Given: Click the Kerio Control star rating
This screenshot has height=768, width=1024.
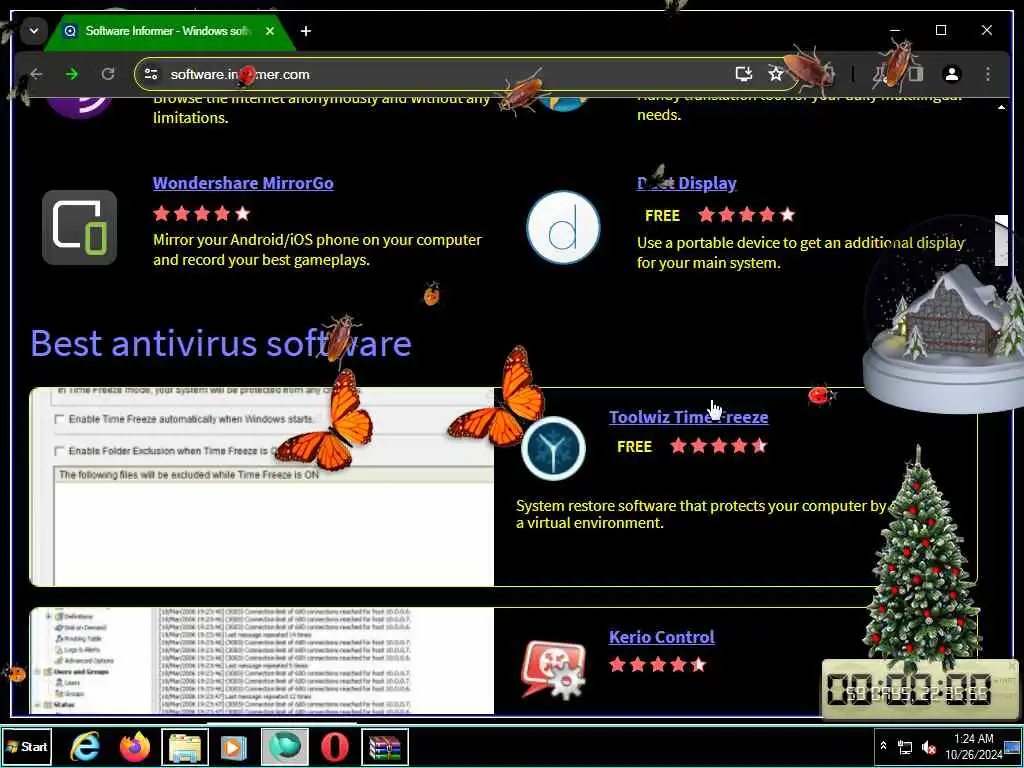Looking at the screenshot, I should 658,665.
